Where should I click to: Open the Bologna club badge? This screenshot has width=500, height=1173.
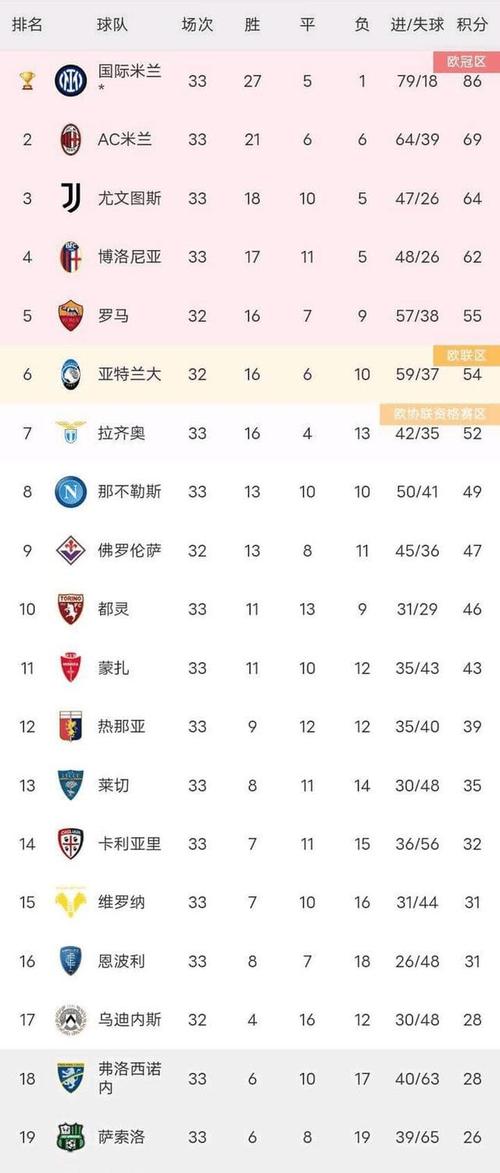pyautogui.click(x=70, y=257)
